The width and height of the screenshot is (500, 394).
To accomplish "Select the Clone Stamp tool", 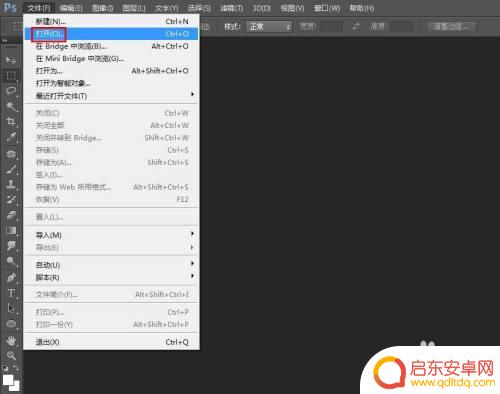I will point(11,184).
